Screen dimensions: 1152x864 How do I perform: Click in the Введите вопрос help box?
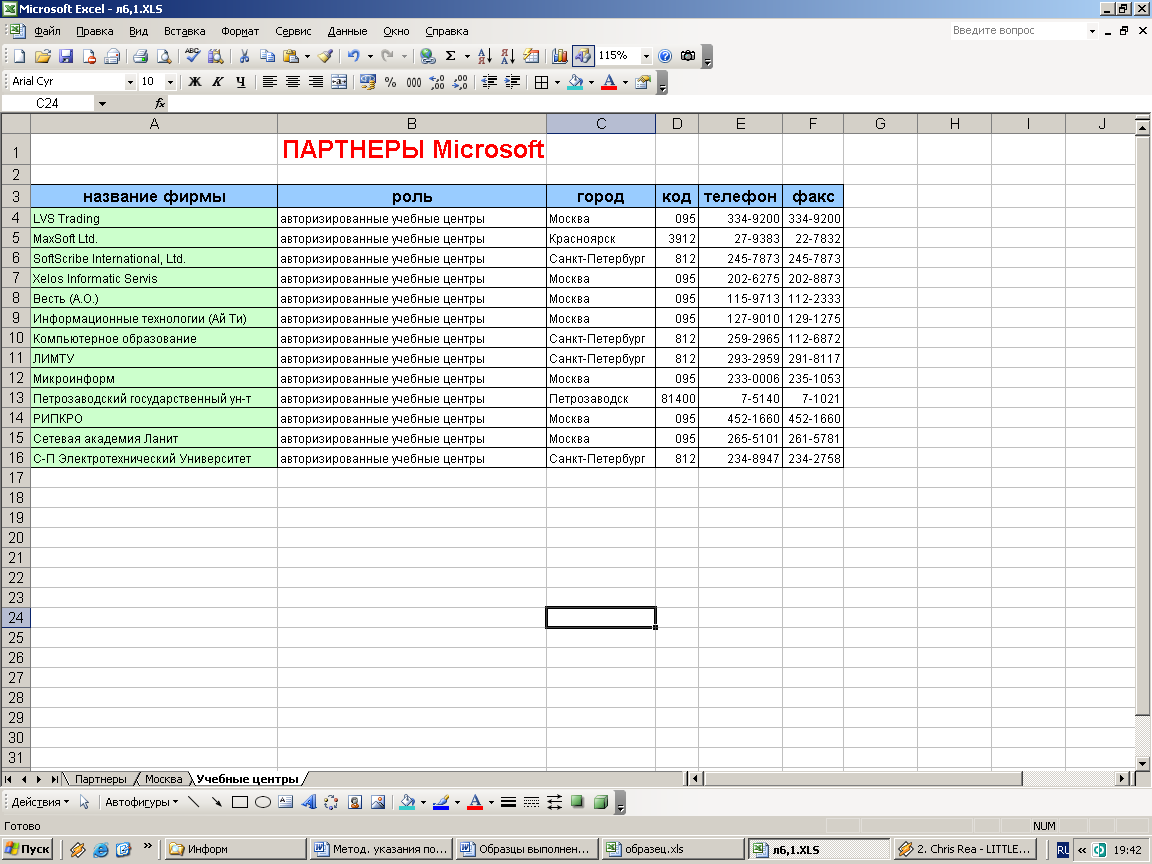click(1018, 31)
